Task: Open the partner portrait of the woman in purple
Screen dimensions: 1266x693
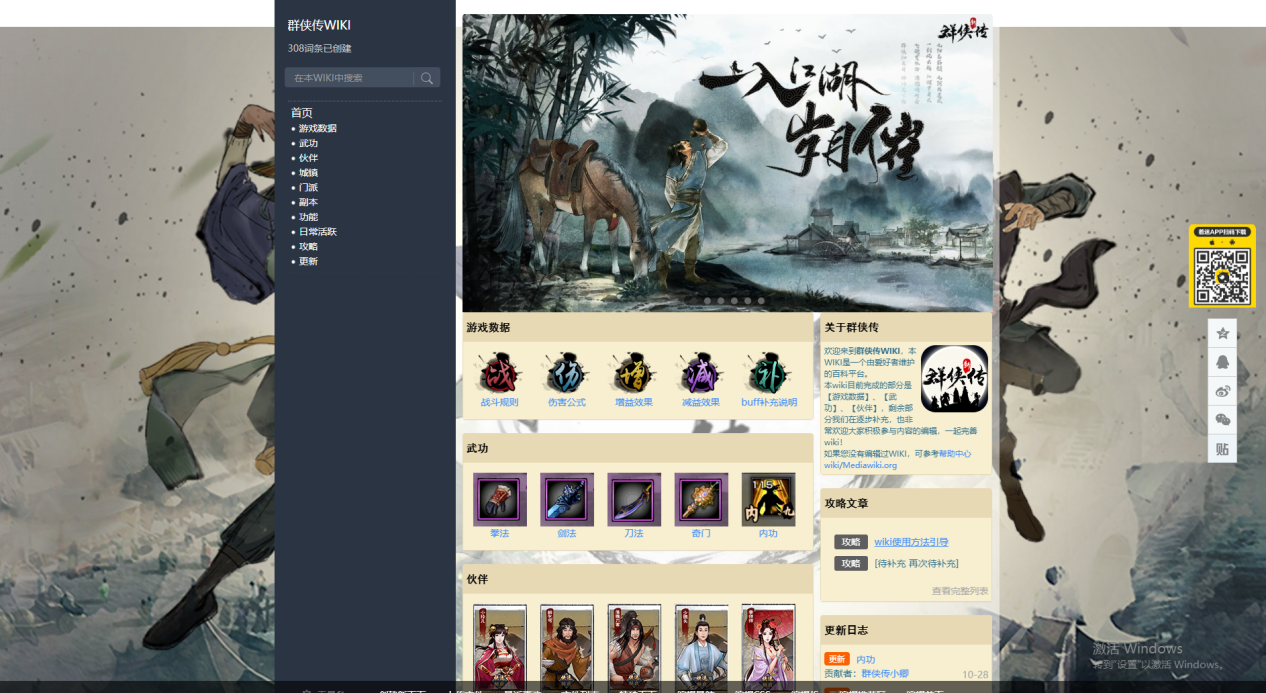Action: [x=768, y=647]
